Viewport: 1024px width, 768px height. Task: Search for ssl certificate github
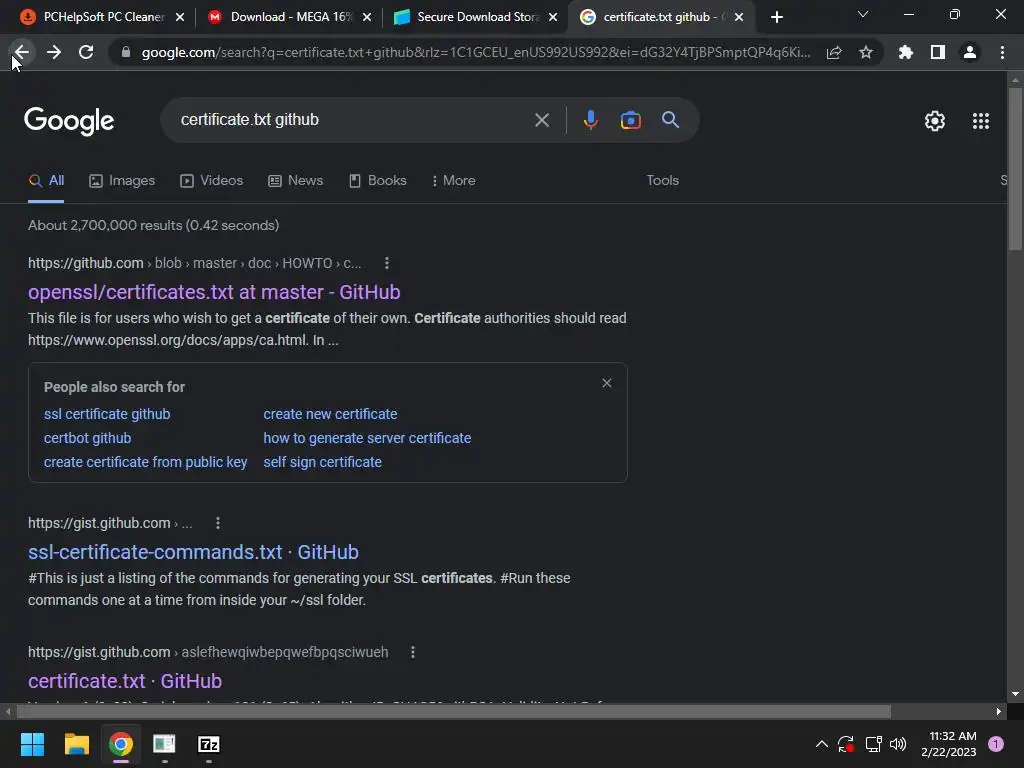pyautogui.click(x=107, y=414)
